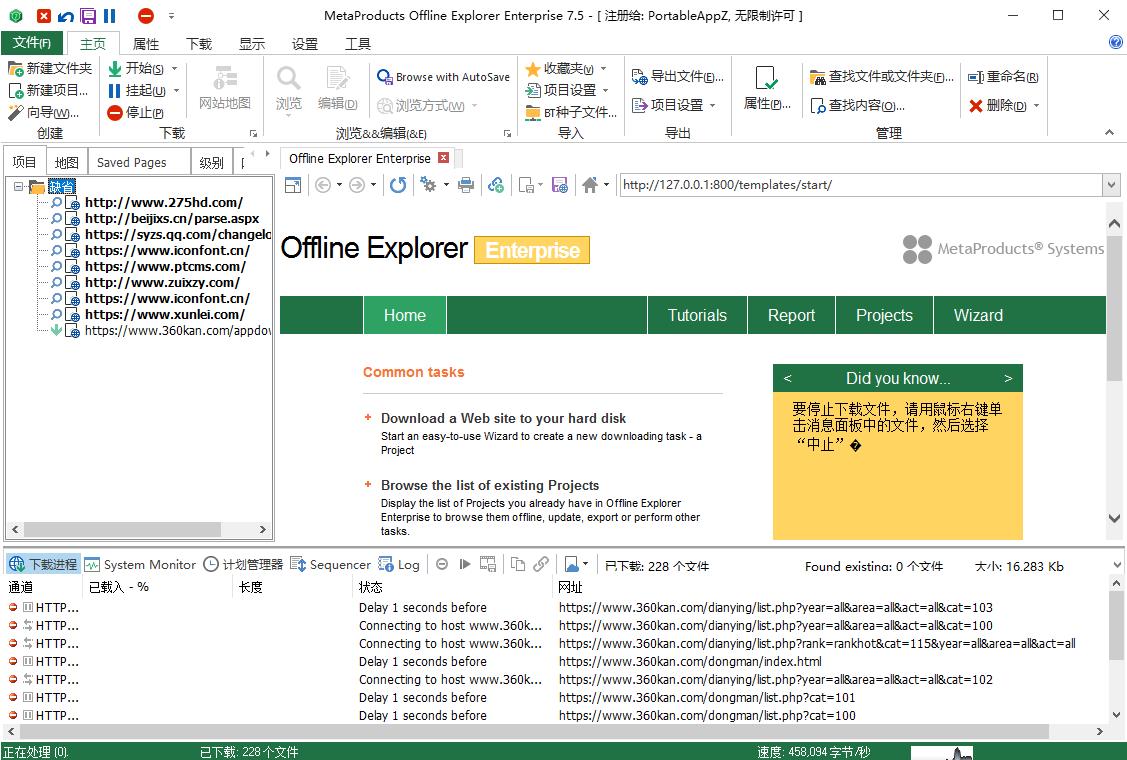
Task: Switch to the 显示 ribbon tab
Action: [252, 44]
